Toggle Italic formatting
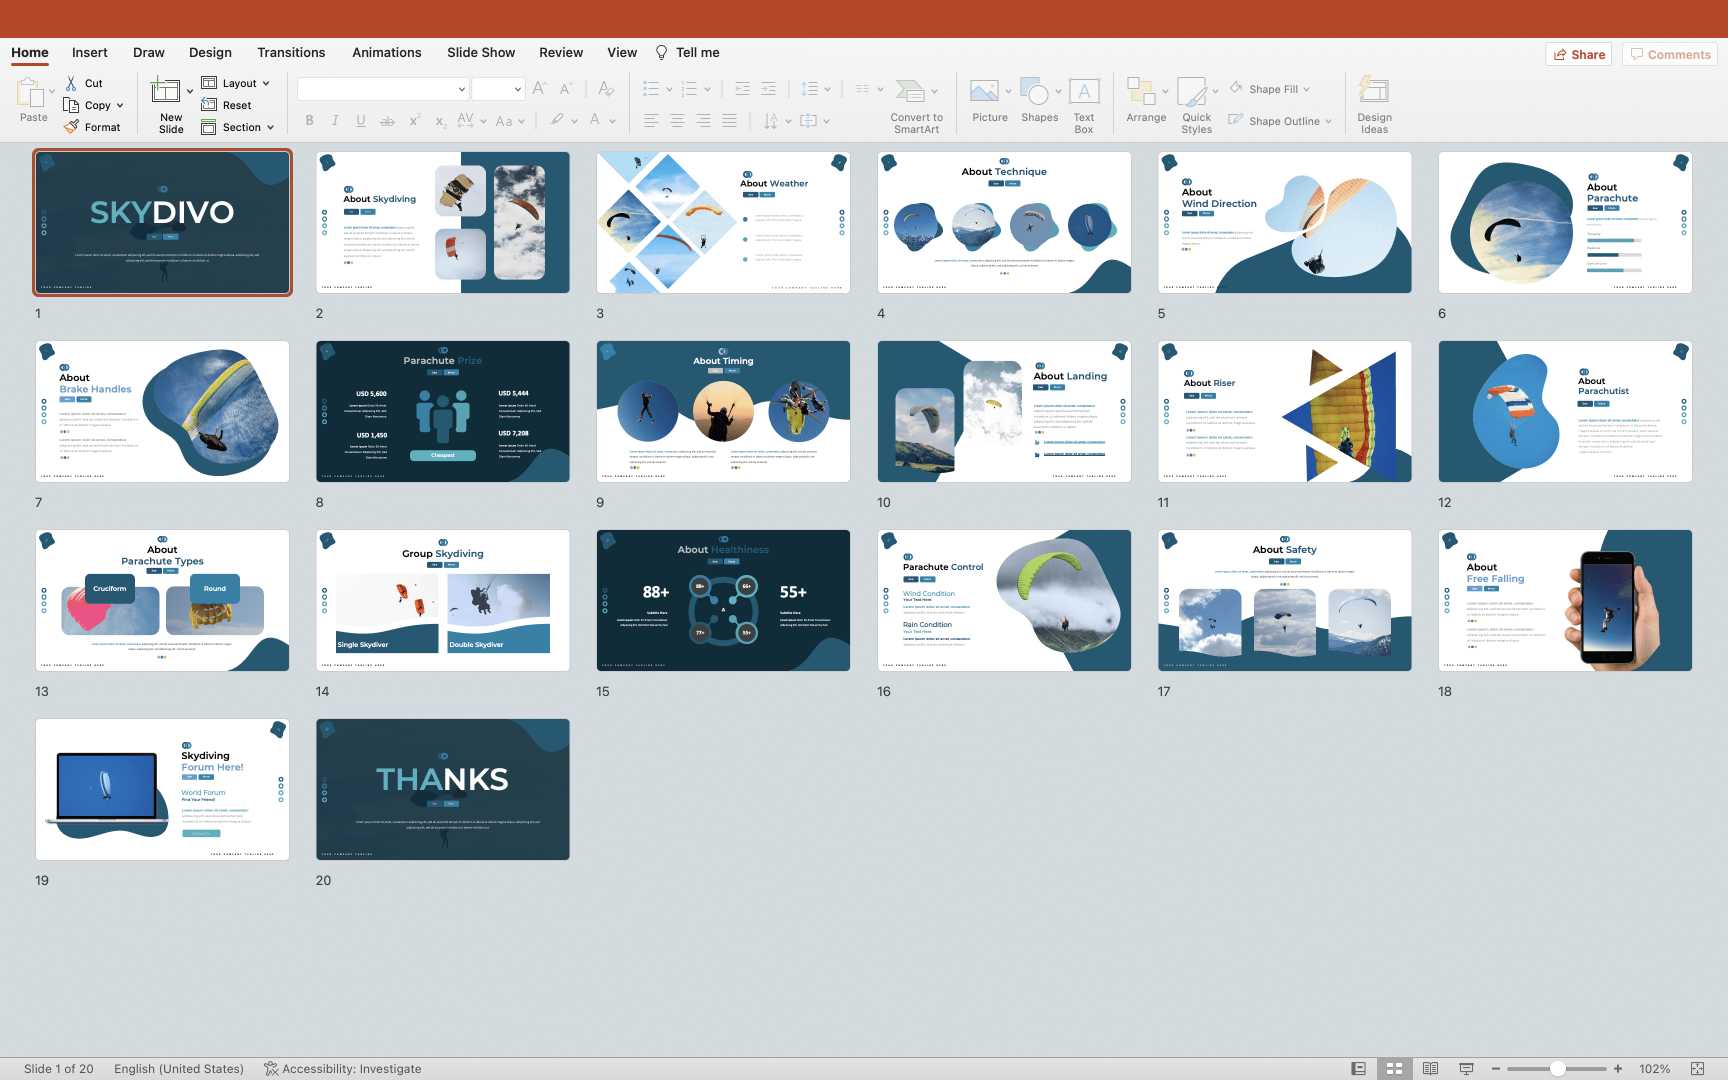The image size is (1728, 1080). pos(335,121)
